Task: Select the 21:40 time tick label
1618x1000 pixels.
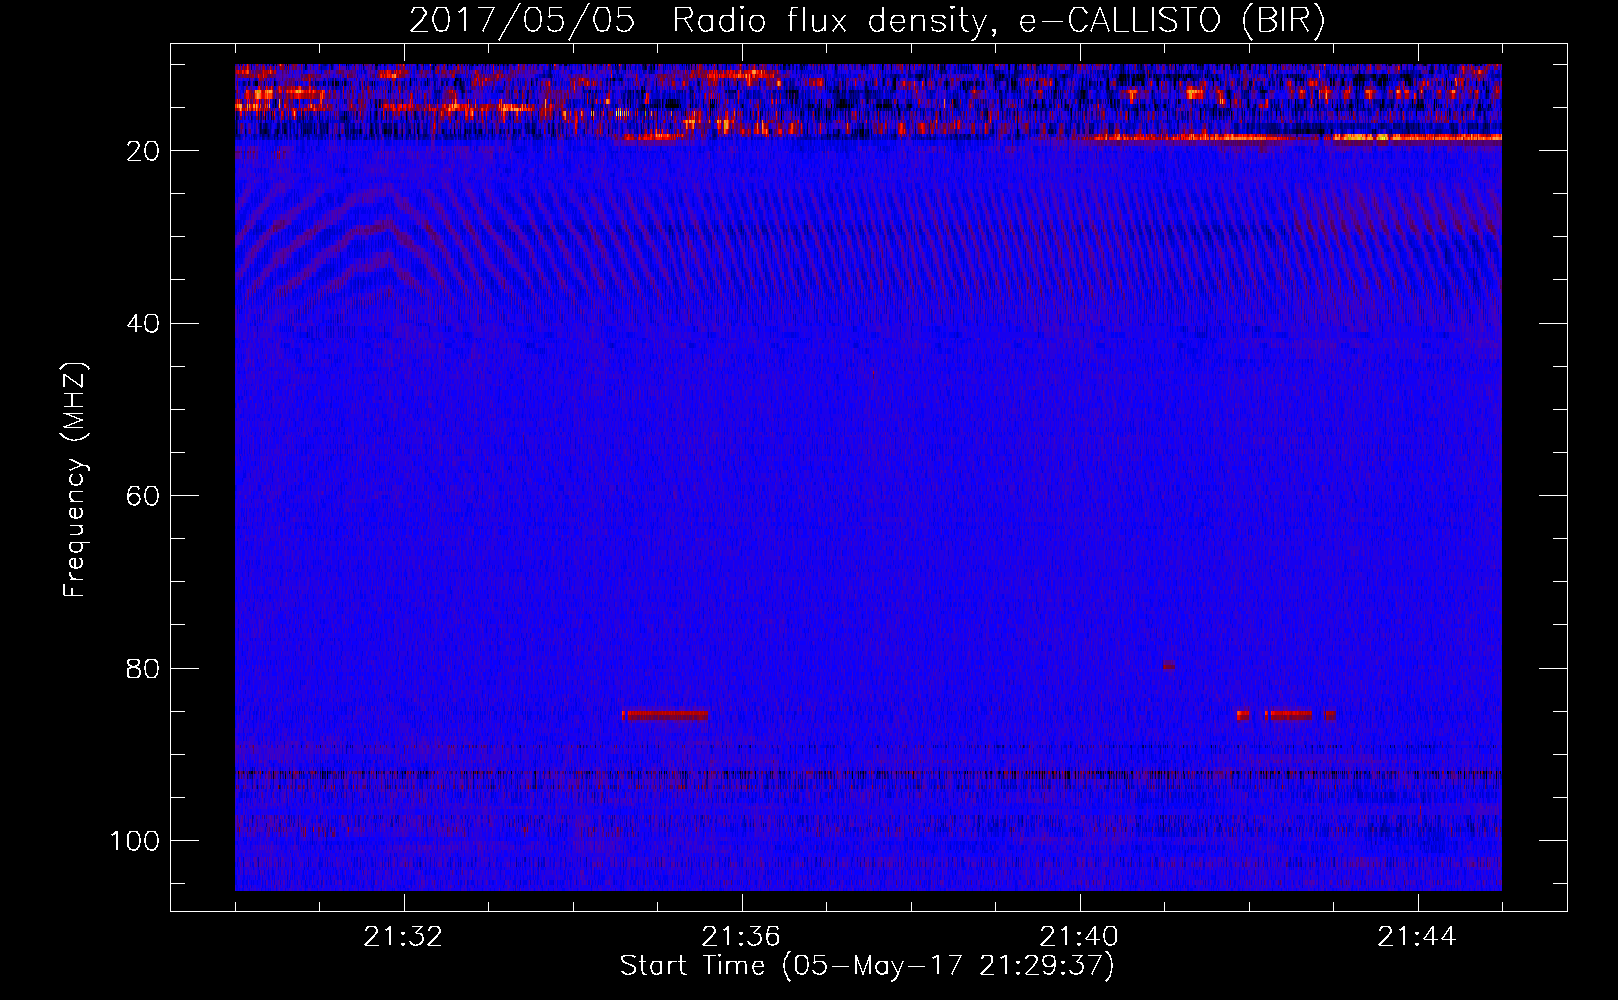Action: click(x=1079, y=937)
